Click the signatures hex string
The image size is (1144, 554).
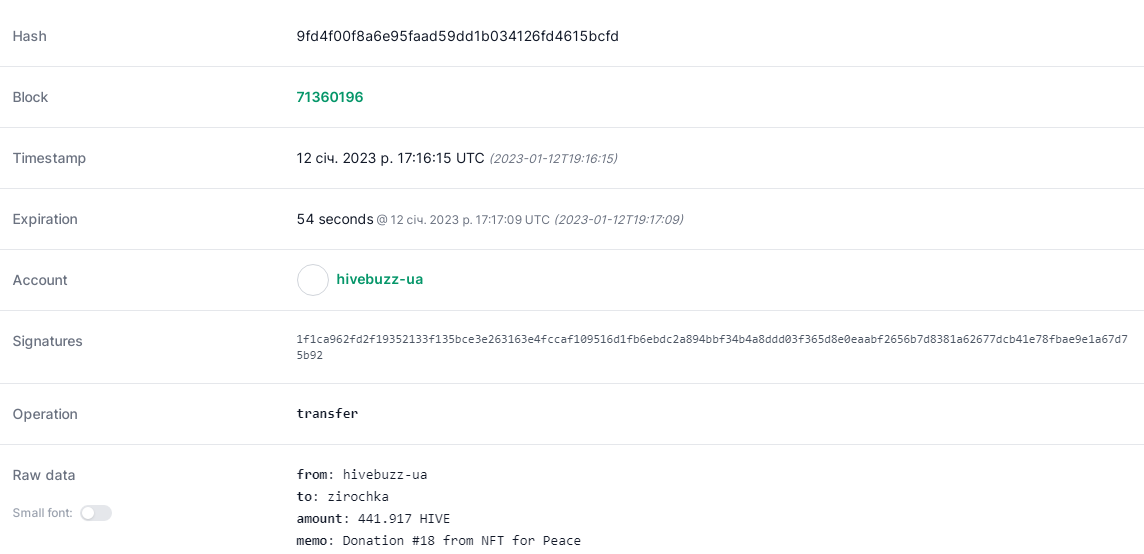(711, 347)
